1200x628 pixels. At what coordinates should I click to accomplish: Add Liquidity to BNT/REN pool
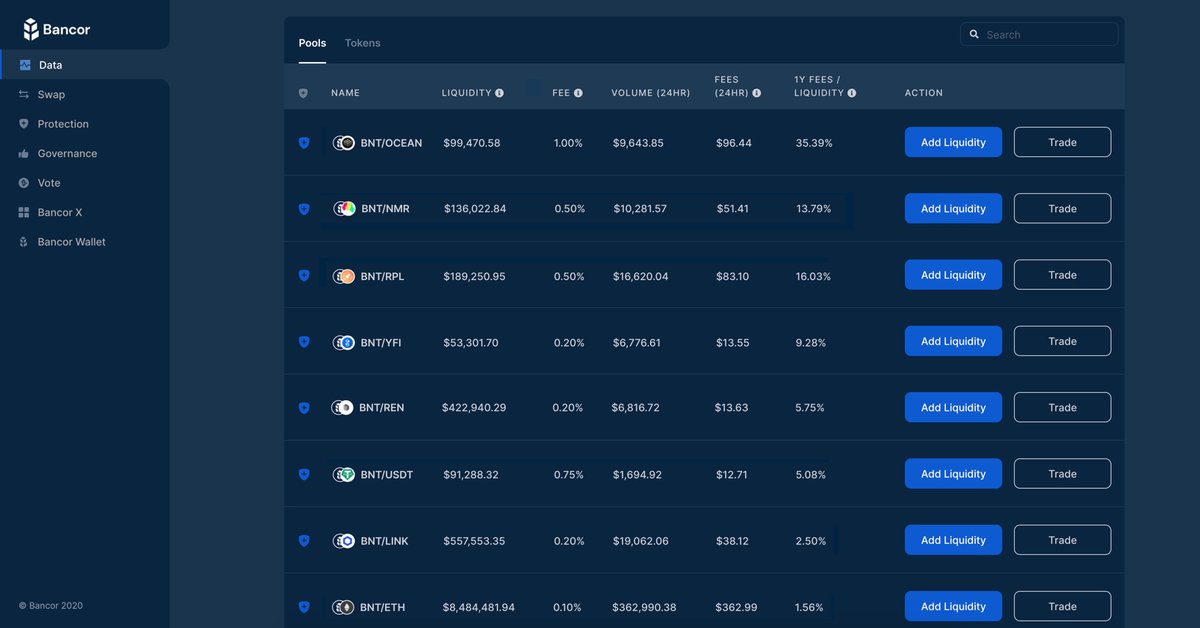(953, 407)
